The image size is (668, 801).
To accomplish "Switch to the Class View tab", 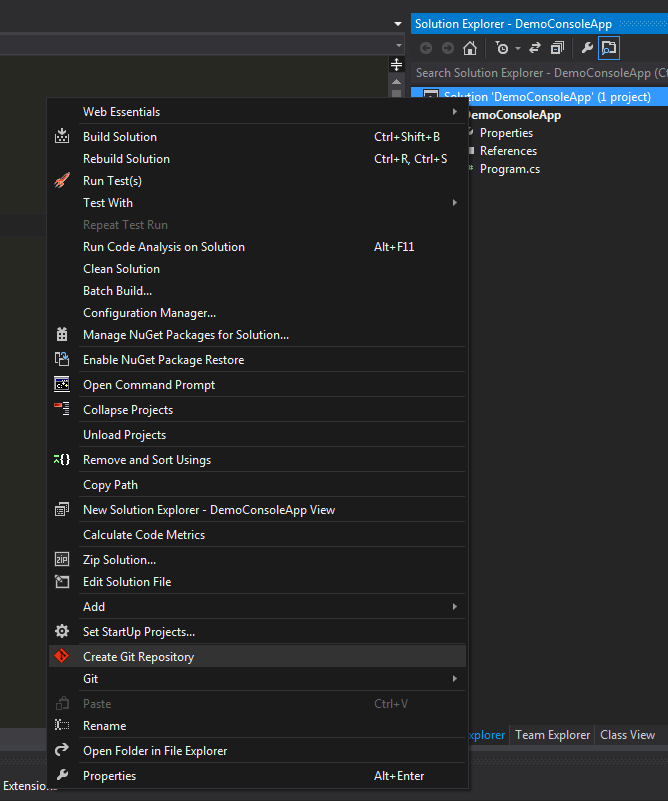I will pyautogui.click(x=627, y=735).
